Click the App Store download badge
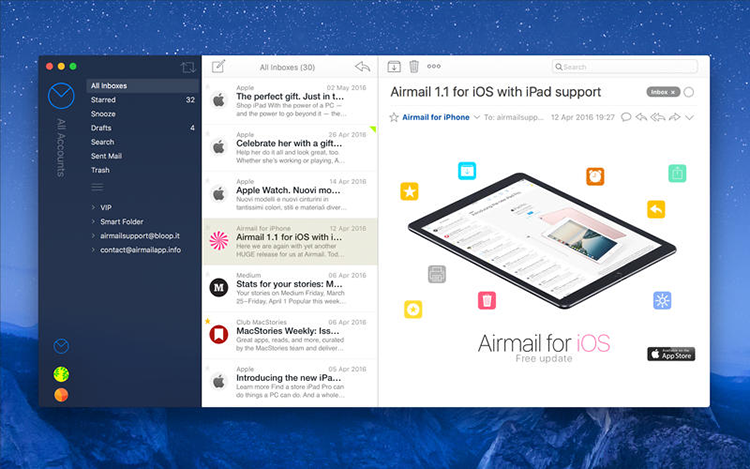This screenshot has height=469, width=750. pos(671,354)
